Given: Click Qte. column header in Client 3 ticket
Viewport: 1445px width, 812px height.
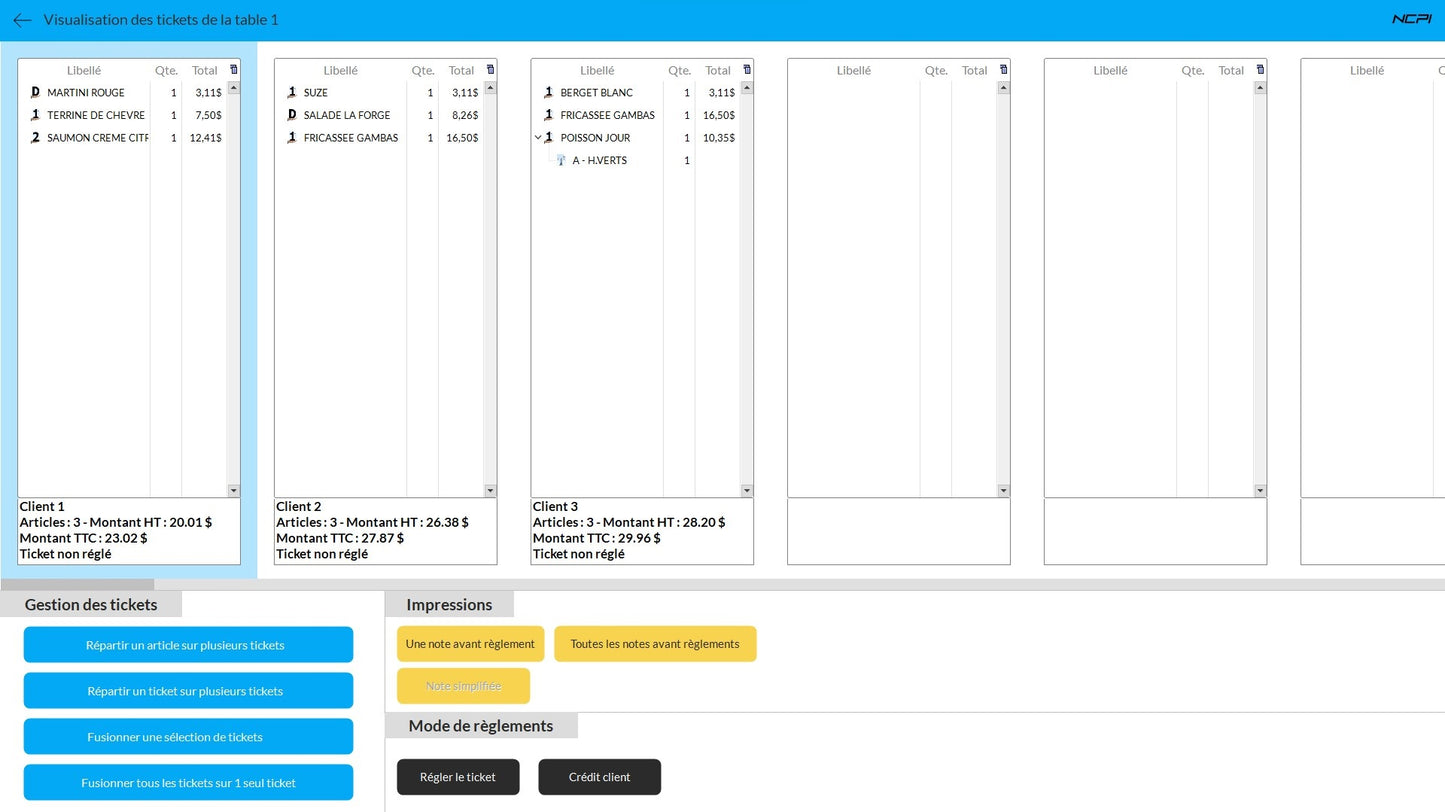Looking at the screenshot, I should tap(679, 70).
